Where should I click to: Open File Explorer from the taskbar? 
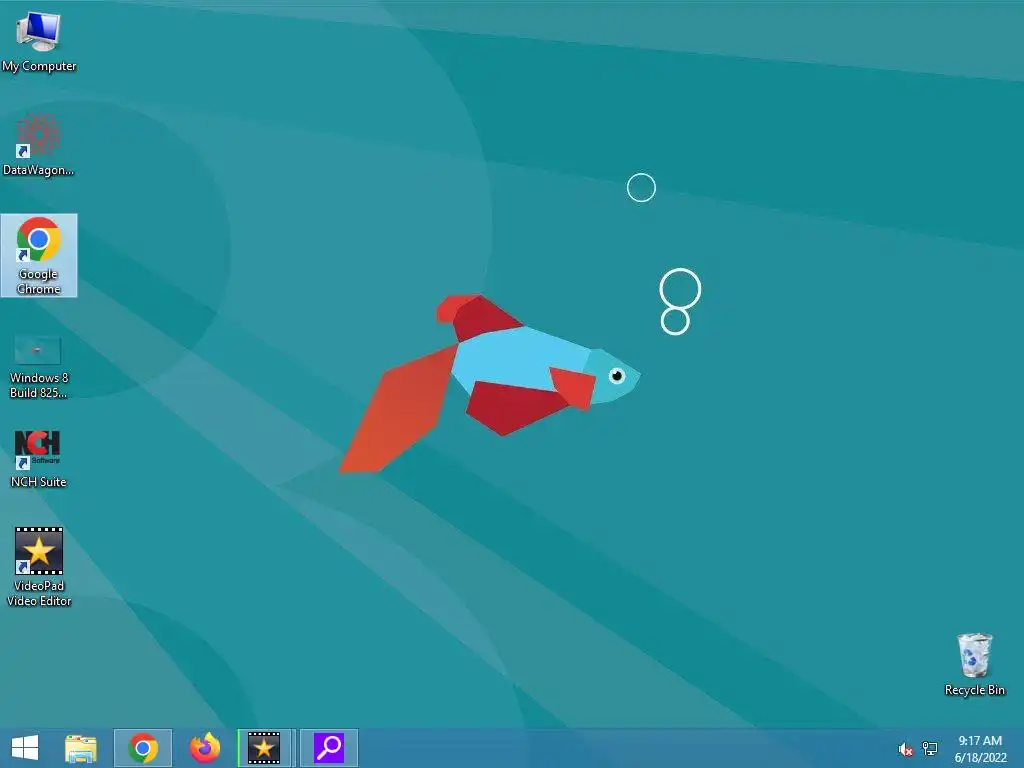(81, 748)
